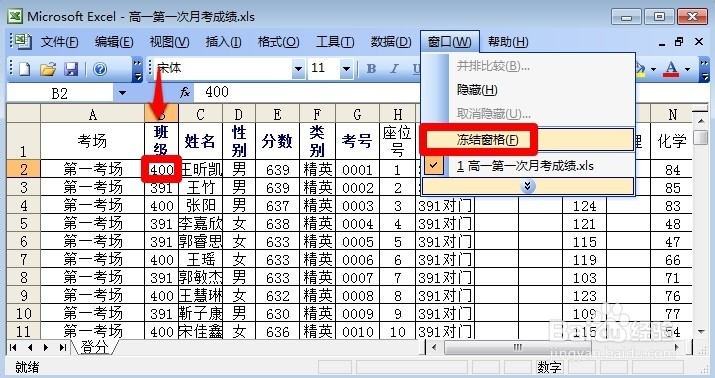Image resolution: width=715 pixels, height=378 pixels.
Task: Select row 9 header
Action: [24, 295]
